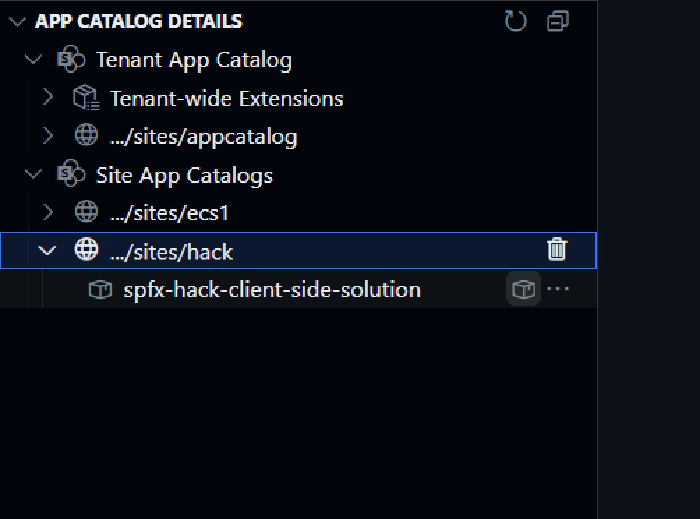
Task: Click the trash icon on sites/hack row
Action: [x=558, y=250]
